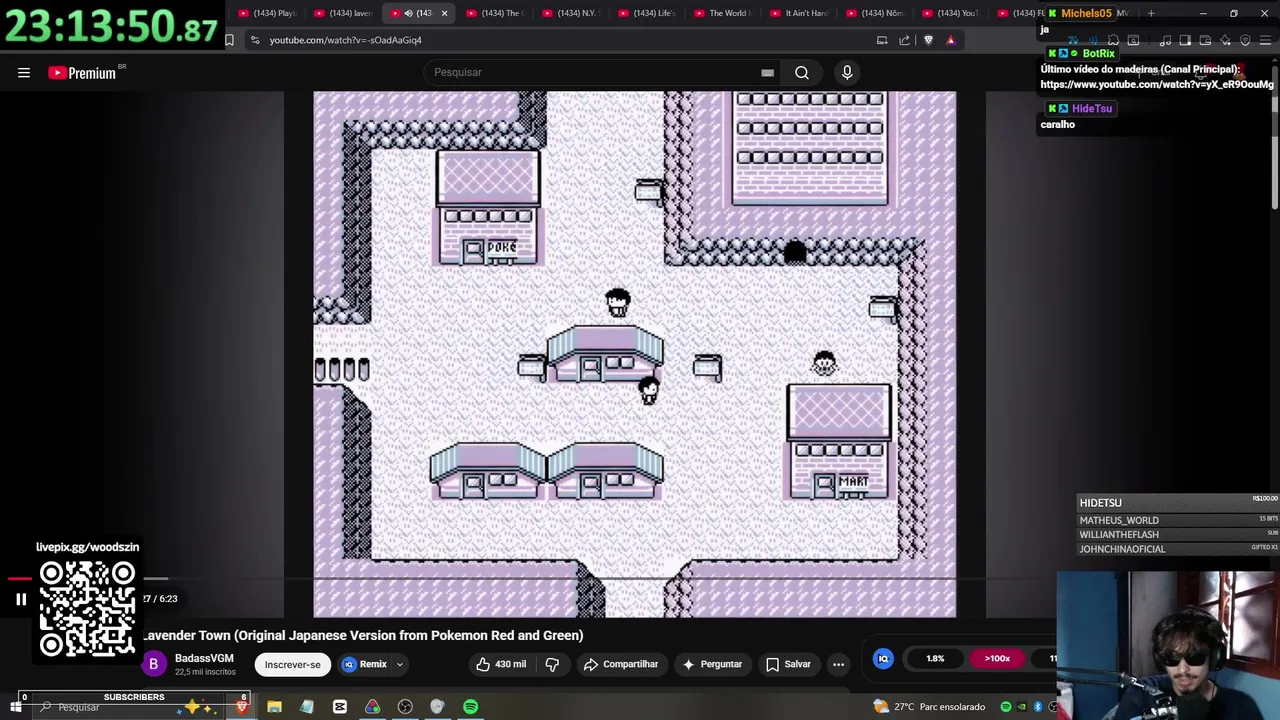
Task: Click the cast/screen icon in the address bar
Action: click(882, 40)
